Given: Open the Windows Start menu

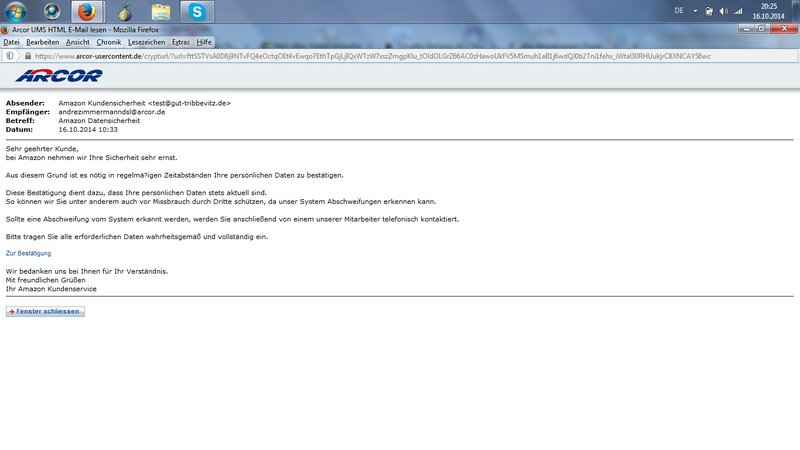Looking at the screenshot, I should point(17,12).
